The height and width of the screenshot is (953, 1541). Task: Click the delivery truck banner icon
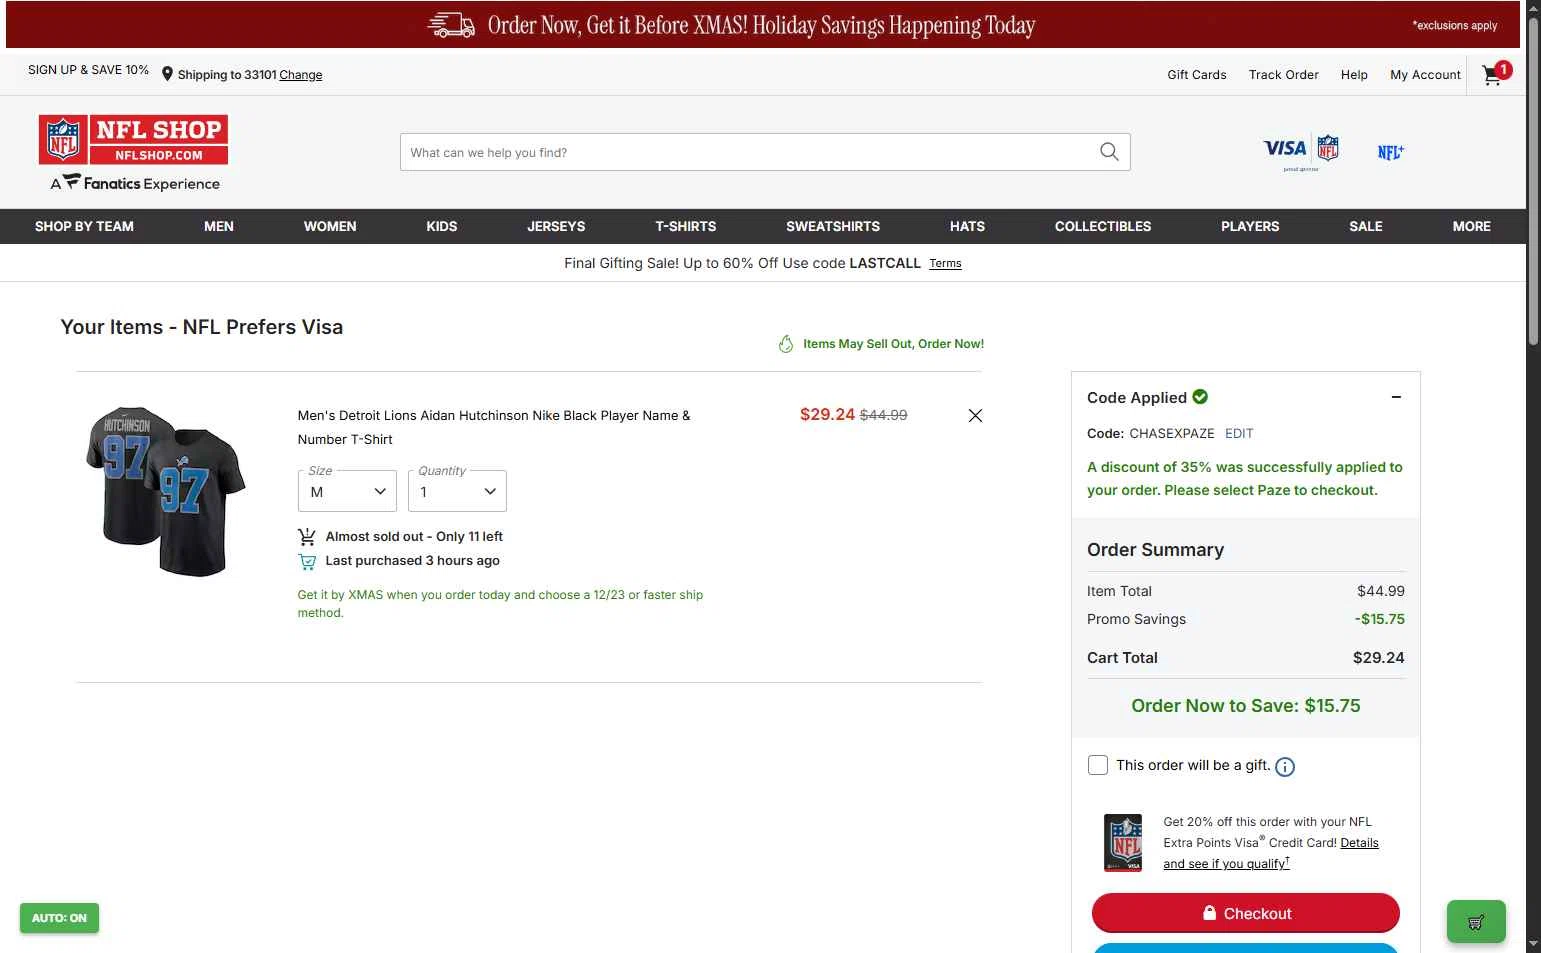451,25
